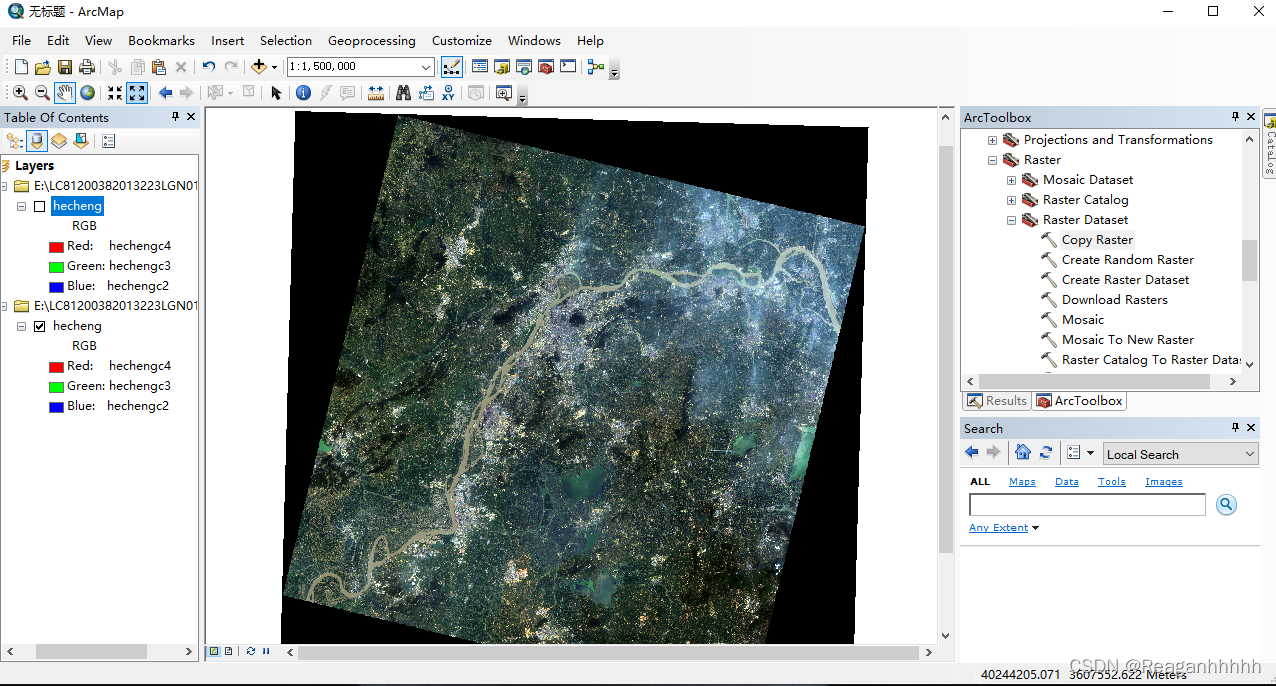The height and width of the screenshot is (686, 1276).
Task: Expand the Mosaic Dataset toolset
Action: 1011,180
